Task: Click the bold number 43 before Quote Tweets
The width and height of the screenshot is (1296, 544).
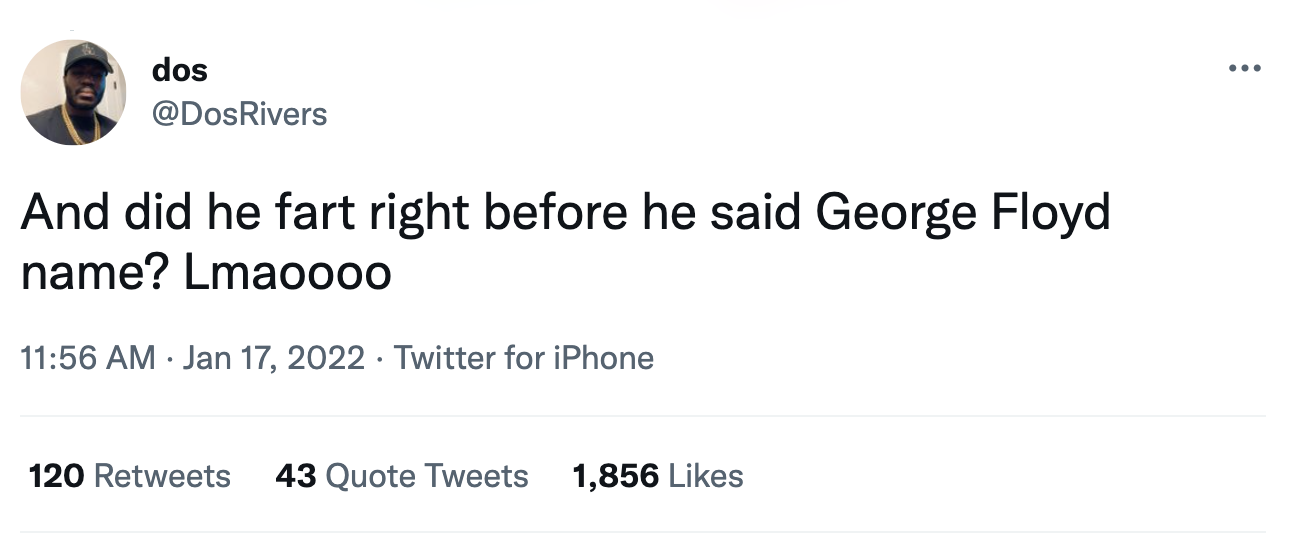Action: (x=296, y=476)
